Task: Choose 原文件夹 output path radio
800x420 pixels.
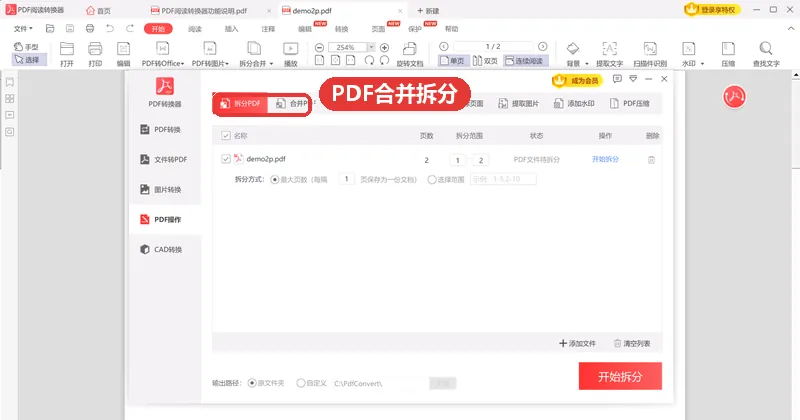Action: point(252,383)
